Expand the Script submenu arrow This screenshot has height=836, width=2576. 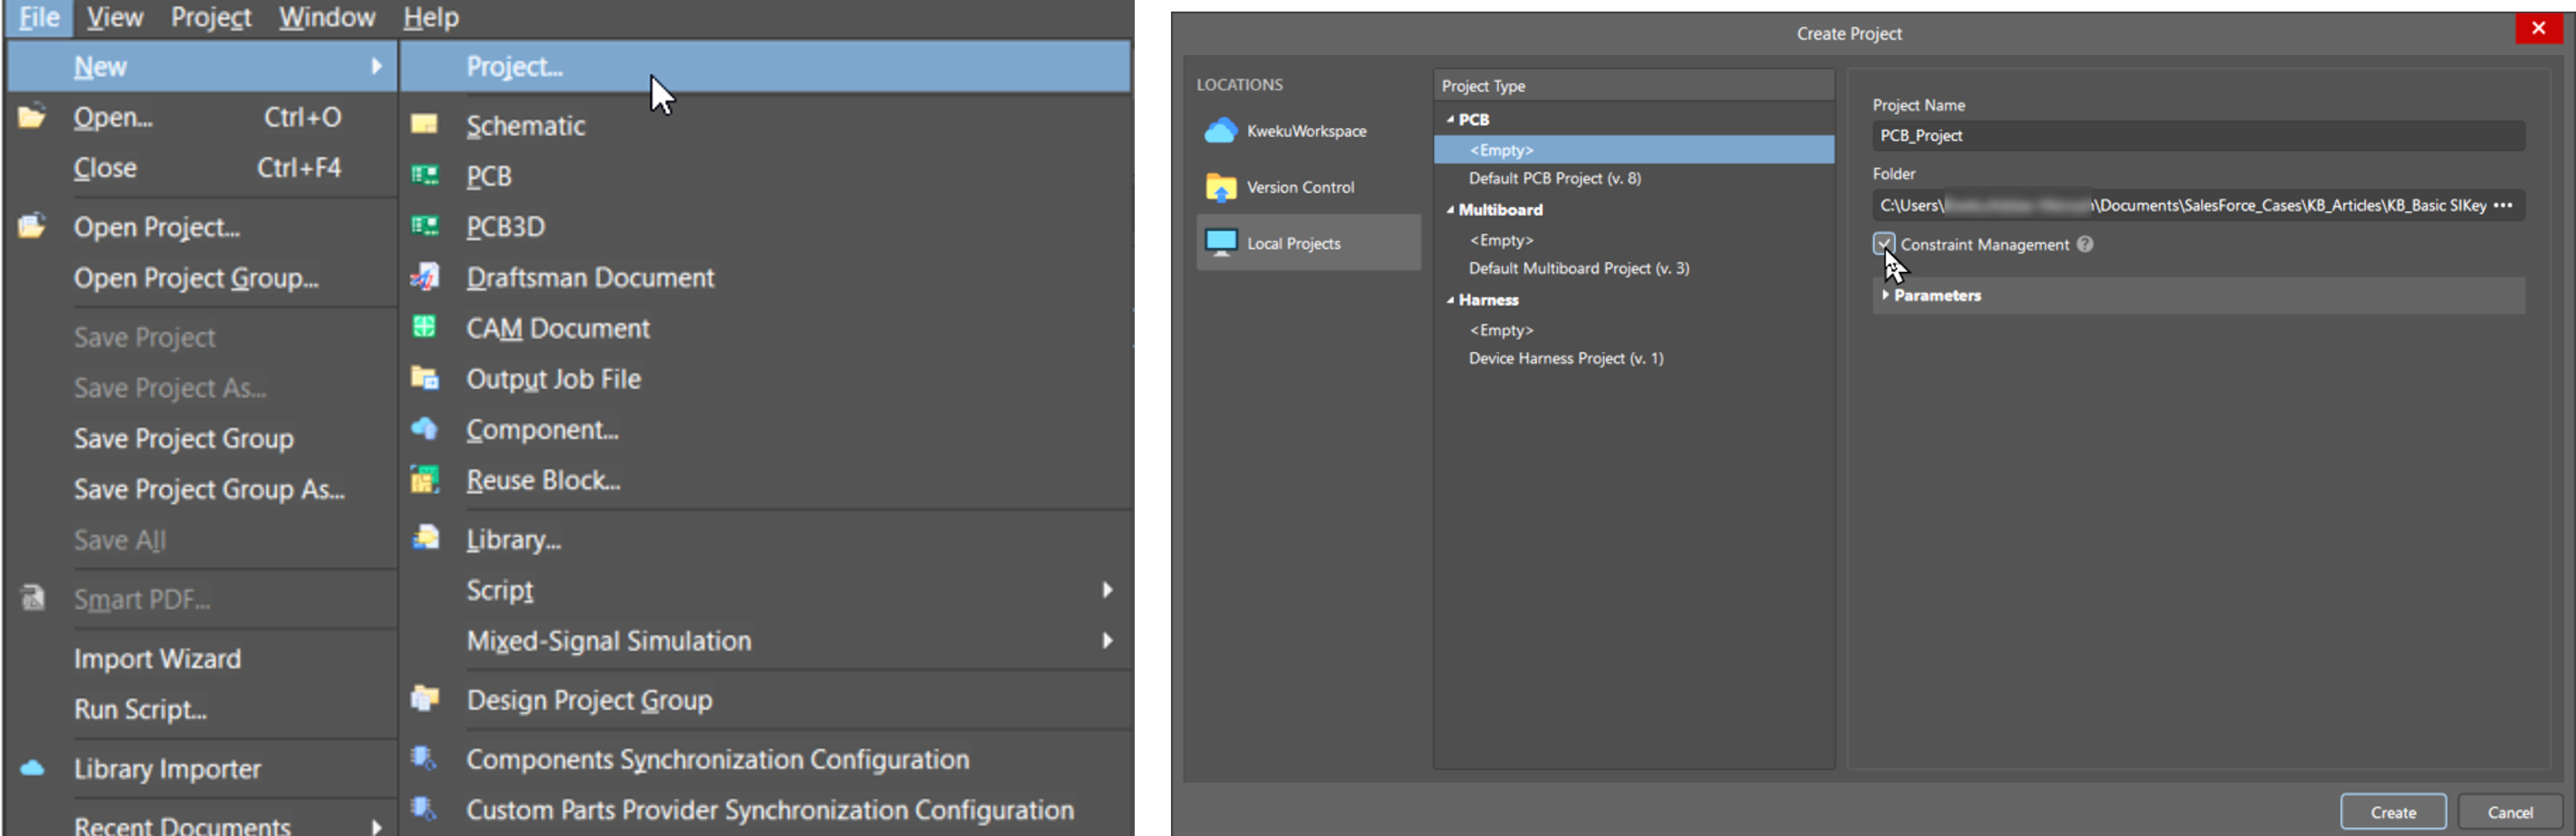click(1107, 590)
